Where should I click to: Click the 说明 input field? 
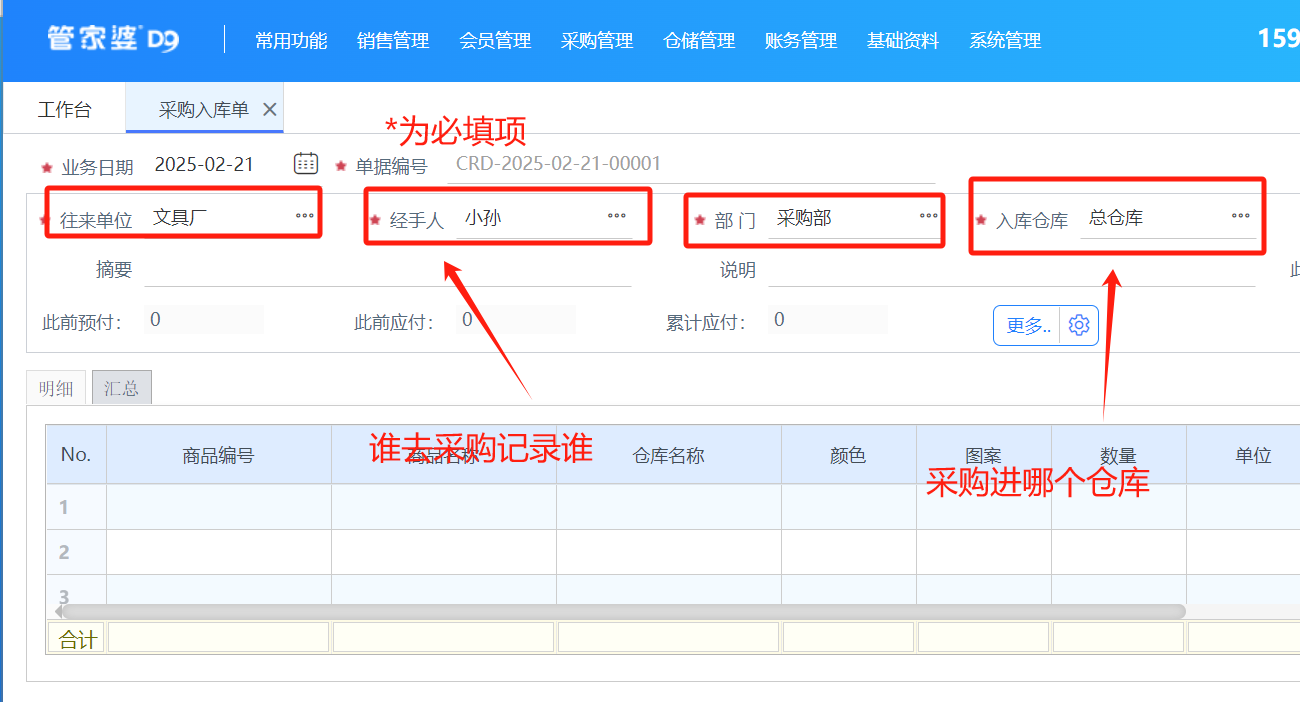click(x=1010, y=270)
